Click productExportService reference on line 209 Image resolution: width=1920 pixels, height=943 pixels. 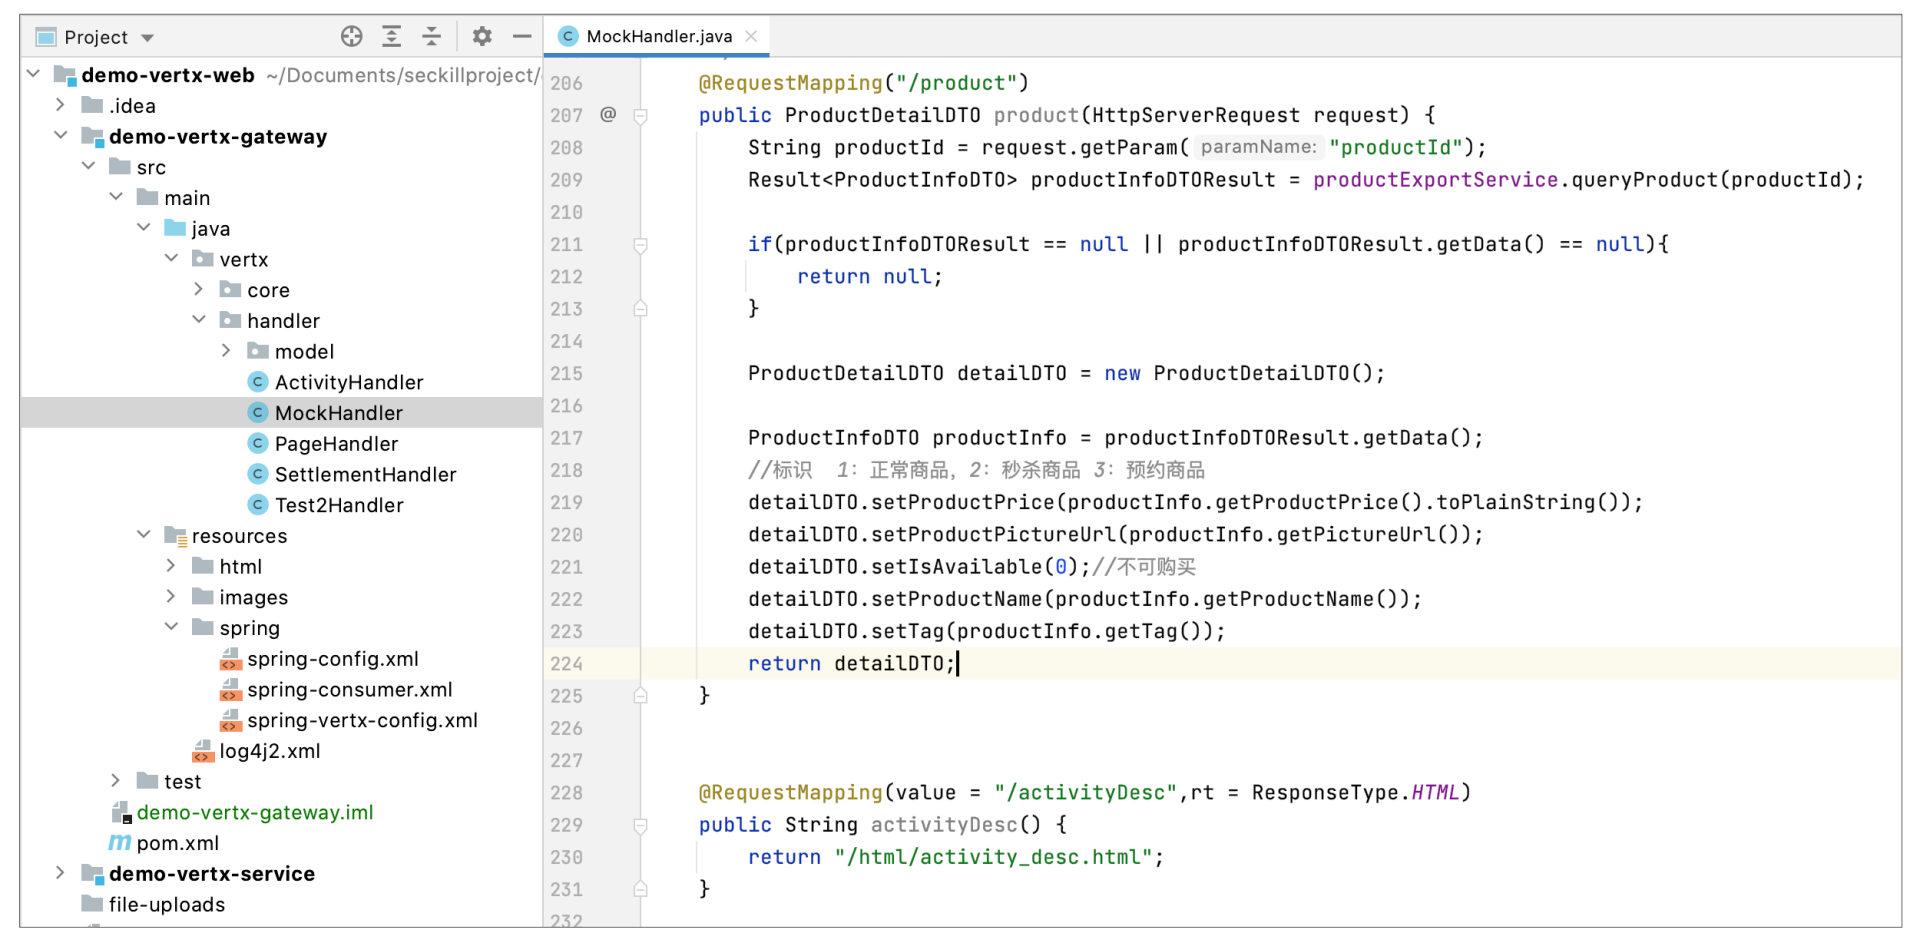tap(1435, 180)
